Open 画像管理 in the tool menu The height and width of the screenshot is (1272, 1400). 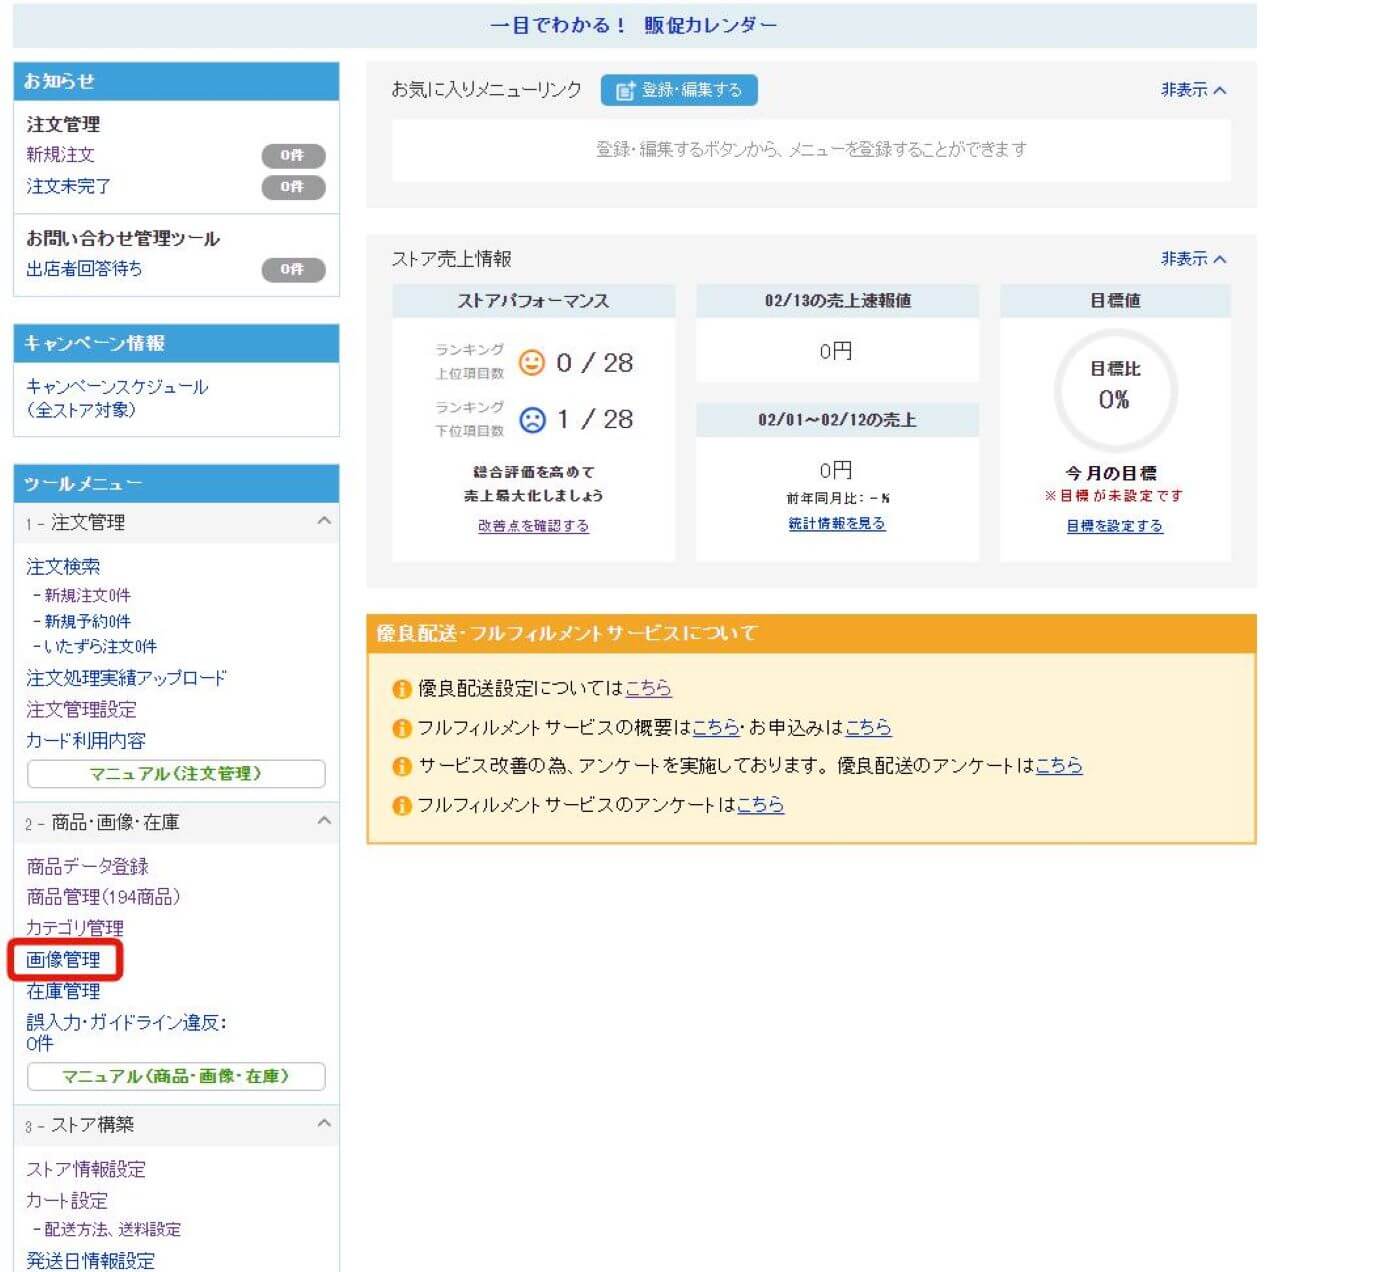pyautogui.click(x=63, y=959)
